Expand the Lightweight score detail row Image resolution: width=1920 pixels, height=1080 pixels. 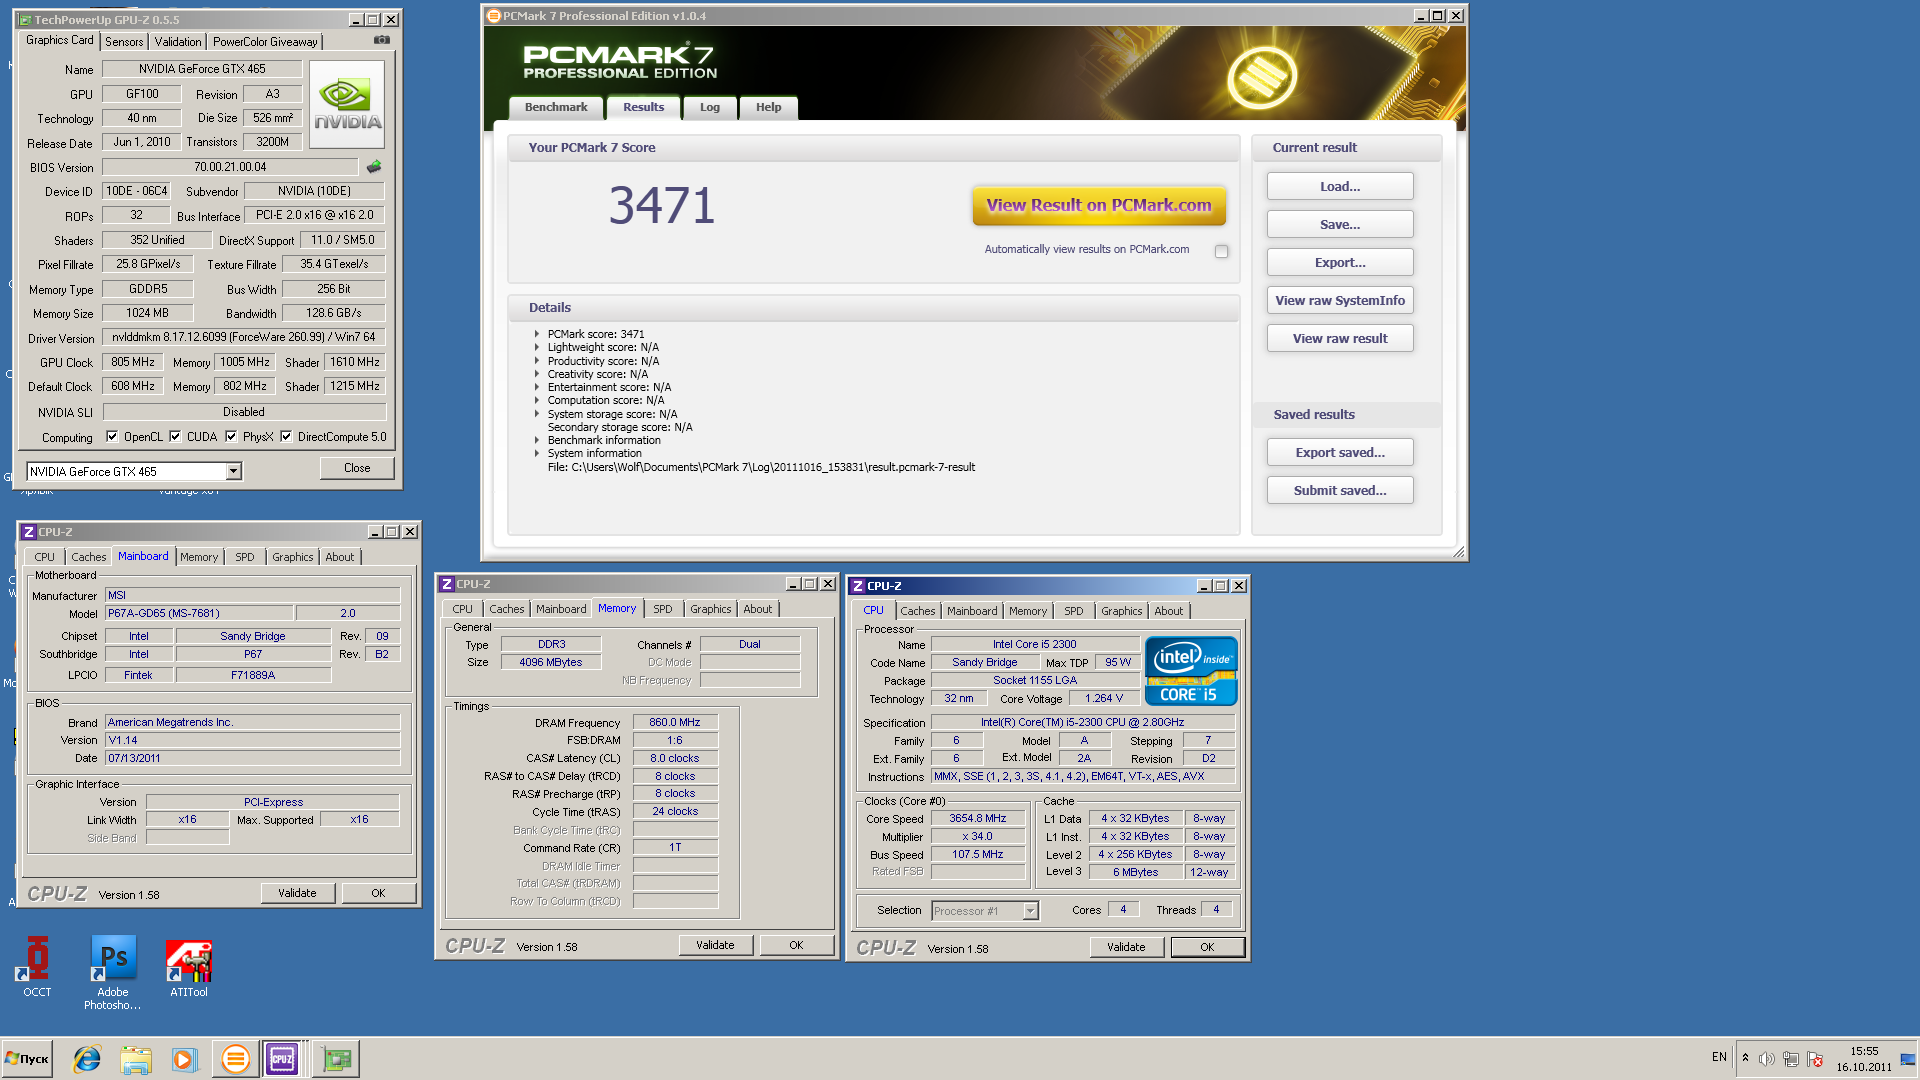tap(537, 347)
